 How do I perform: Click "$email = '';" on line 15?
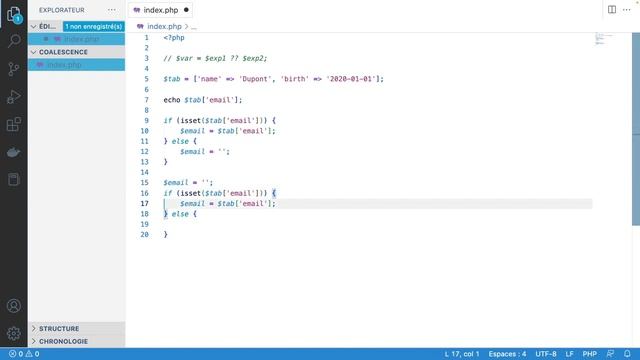(x=188, y=182)
